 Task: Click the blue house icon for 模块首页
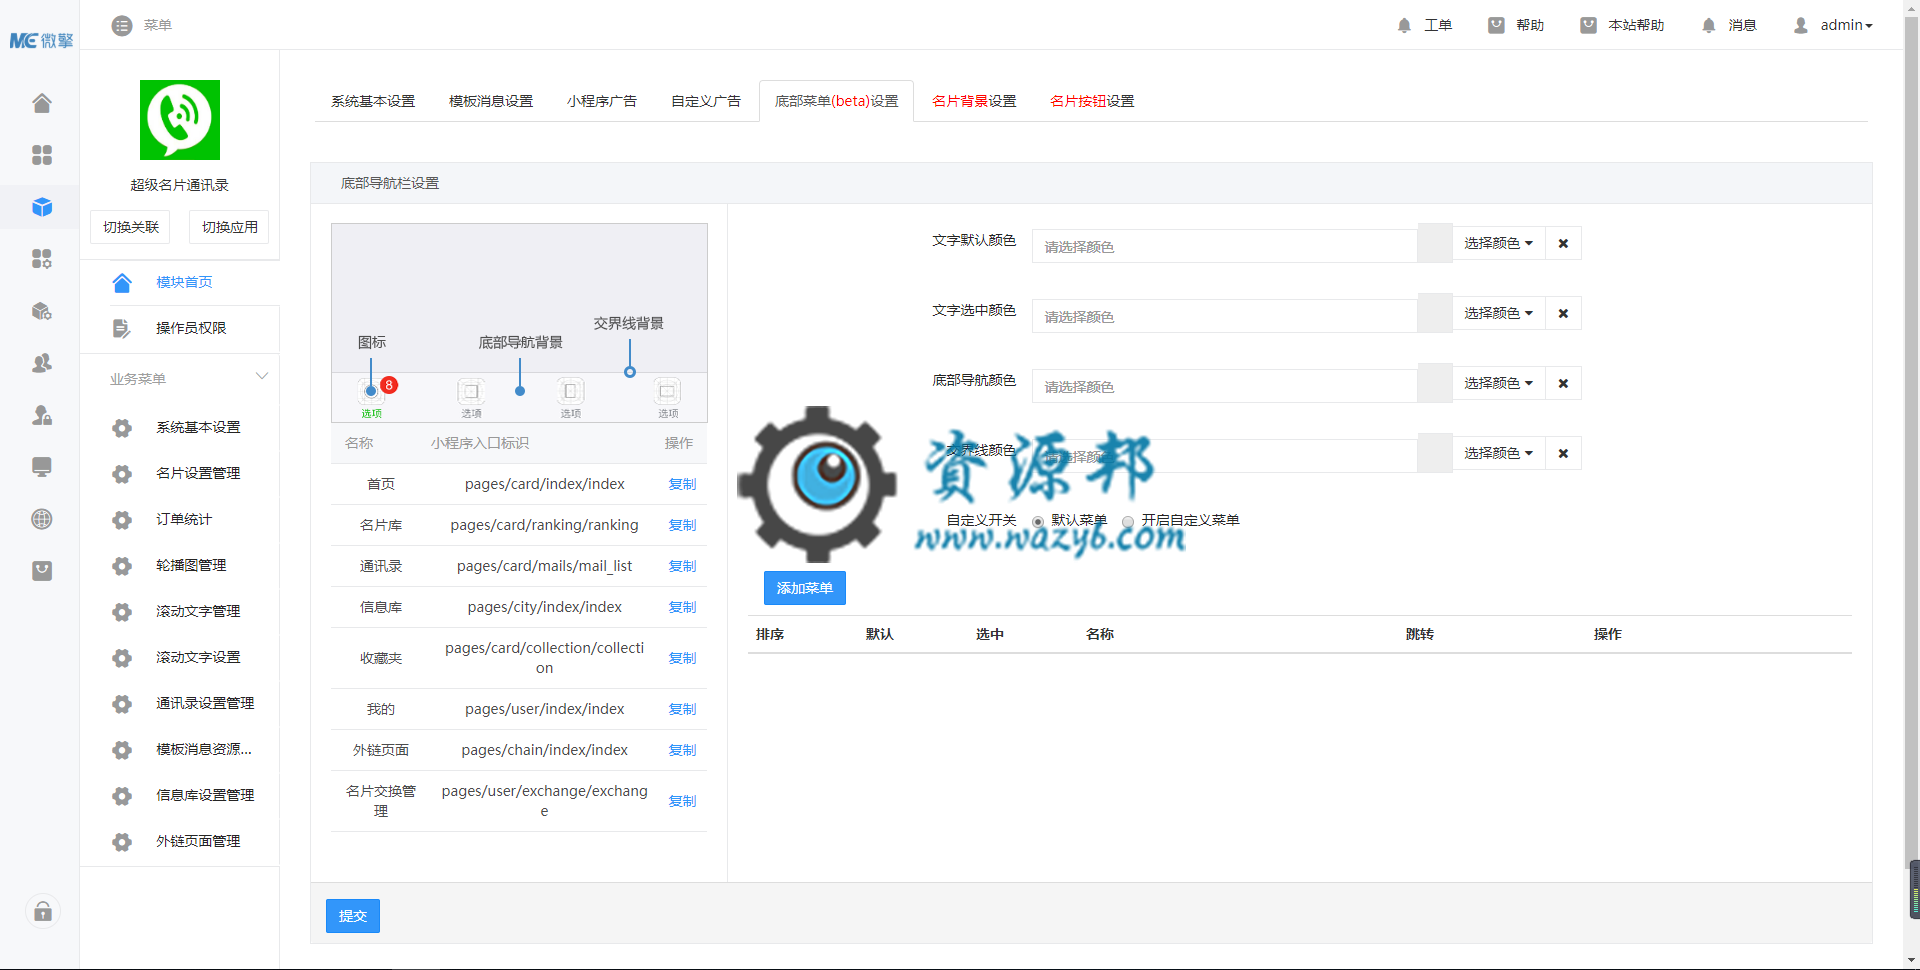[122, 283]
